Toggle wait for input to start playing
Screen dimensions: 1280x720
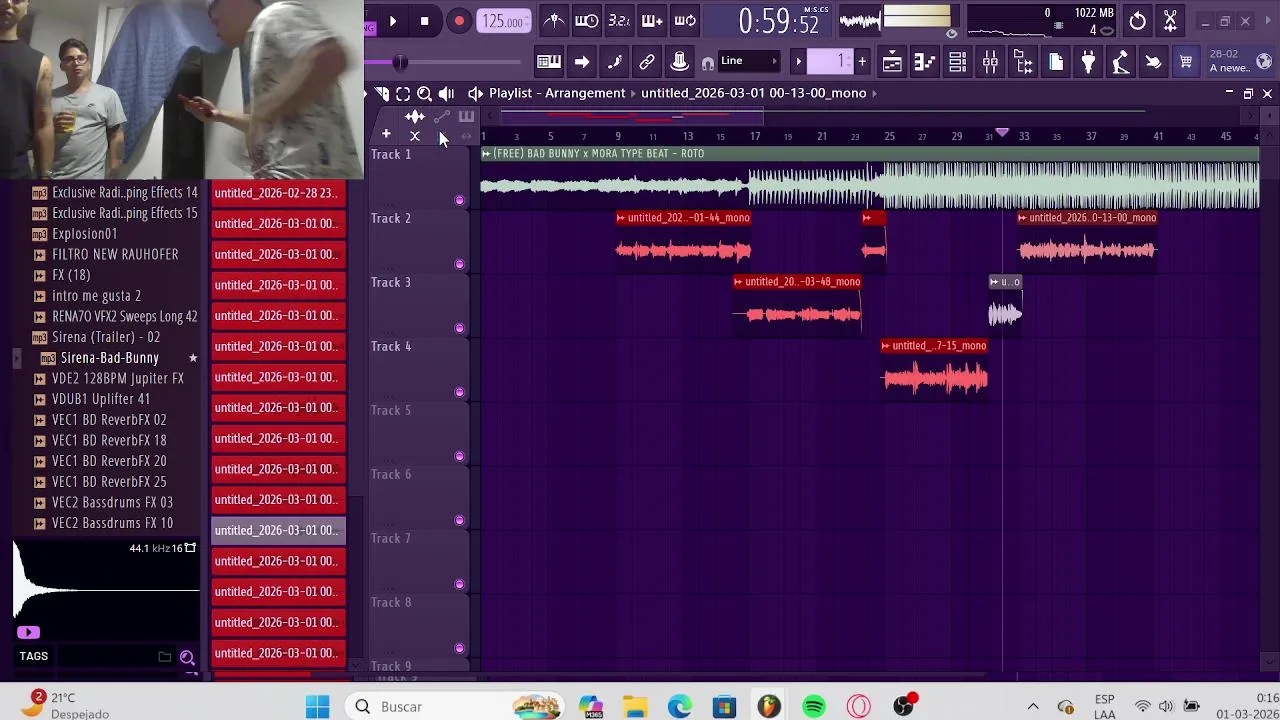pyautogui.click(x=587, y=21)
